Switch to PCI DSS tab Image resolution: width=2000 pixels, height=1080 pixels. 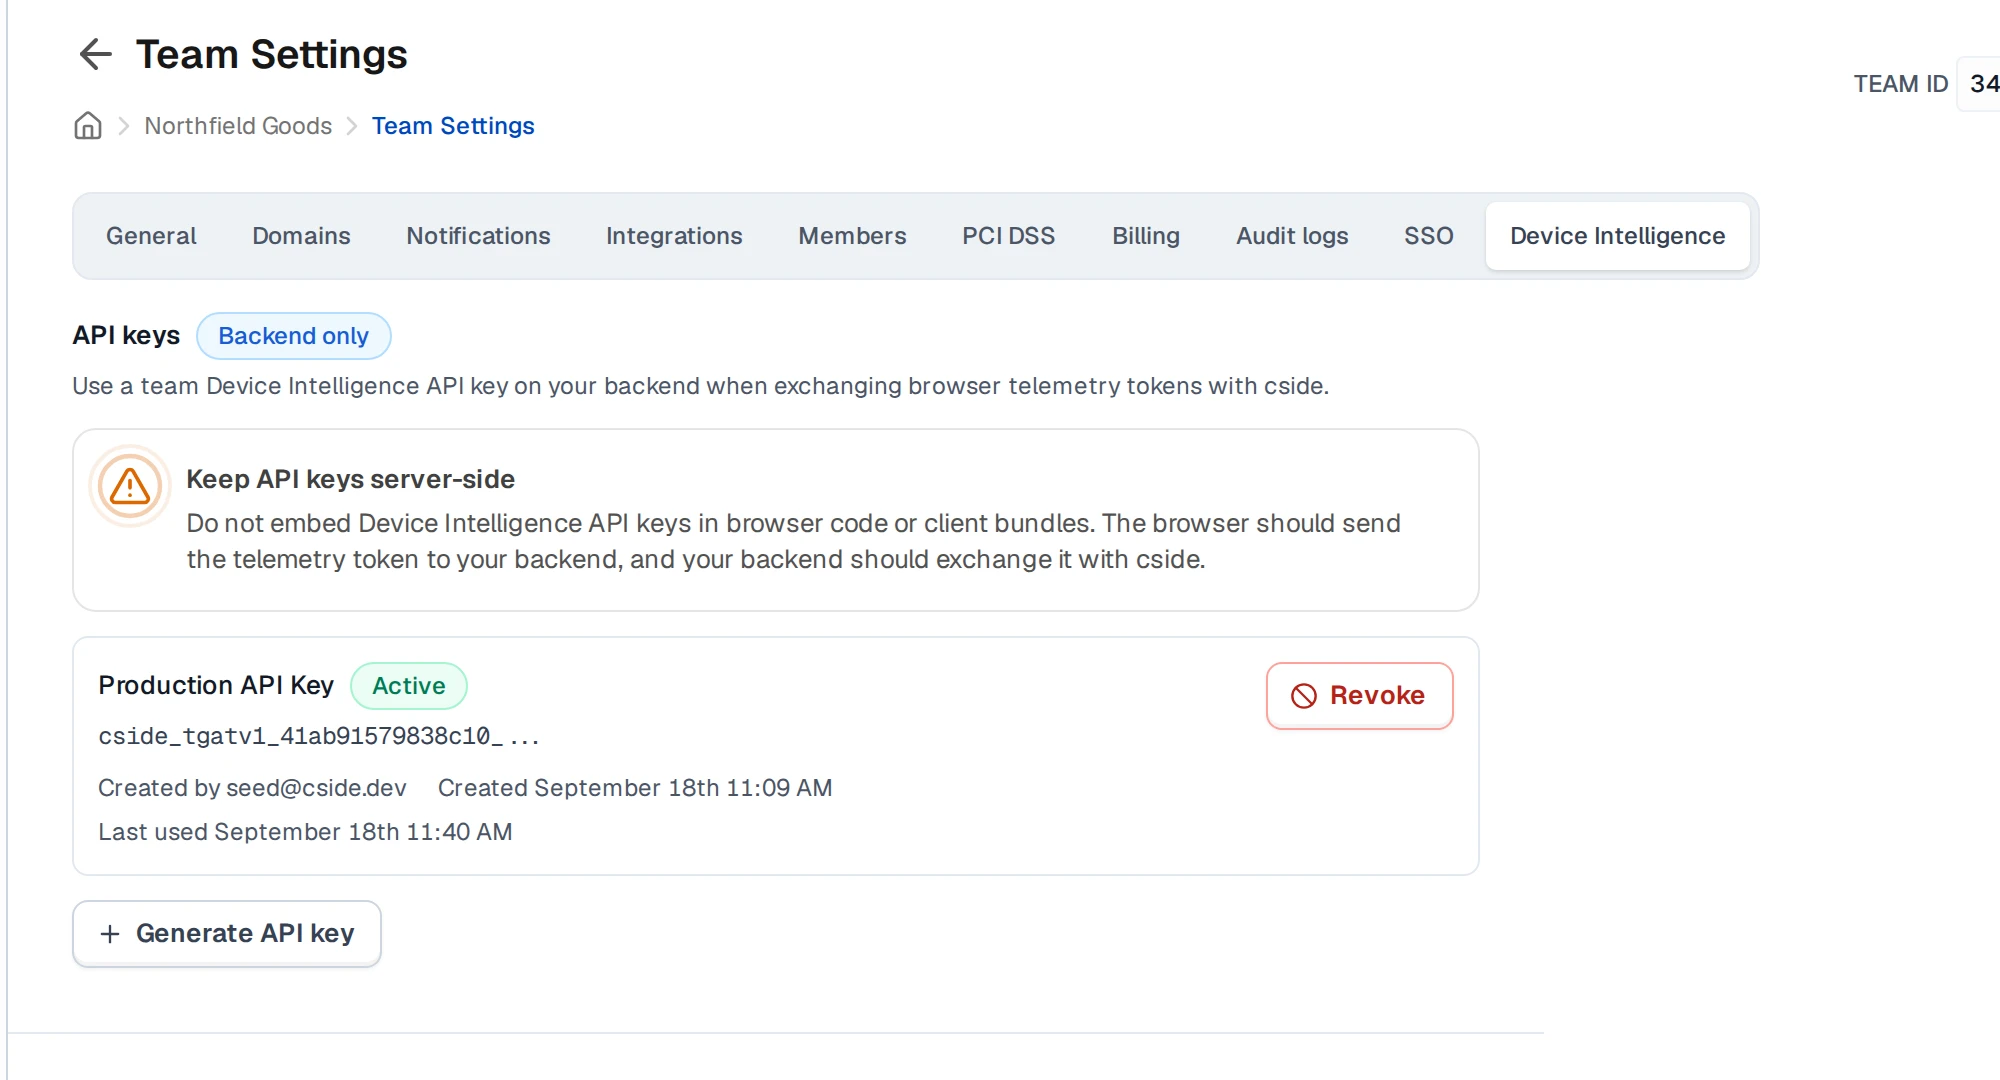click(x=1008, y=236)
